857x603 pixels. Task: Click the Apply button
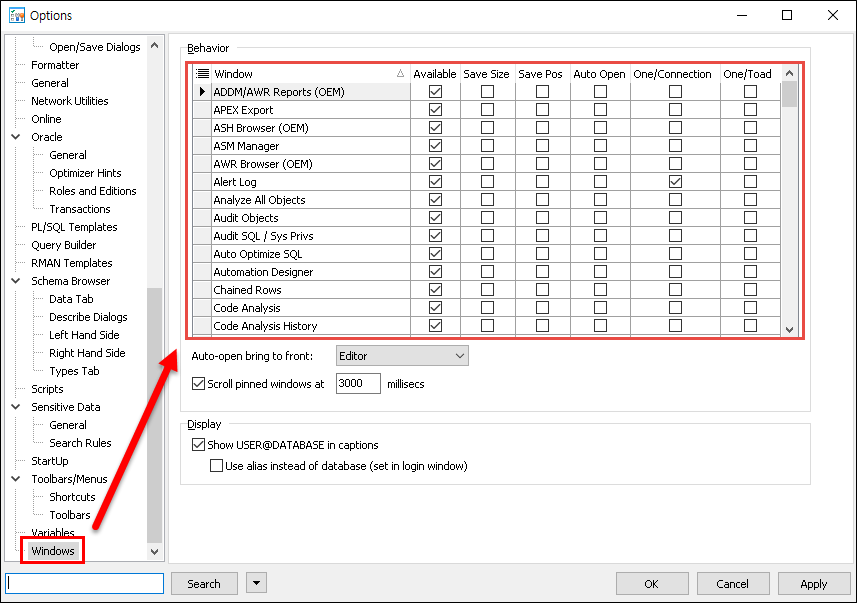click(813, 583)
